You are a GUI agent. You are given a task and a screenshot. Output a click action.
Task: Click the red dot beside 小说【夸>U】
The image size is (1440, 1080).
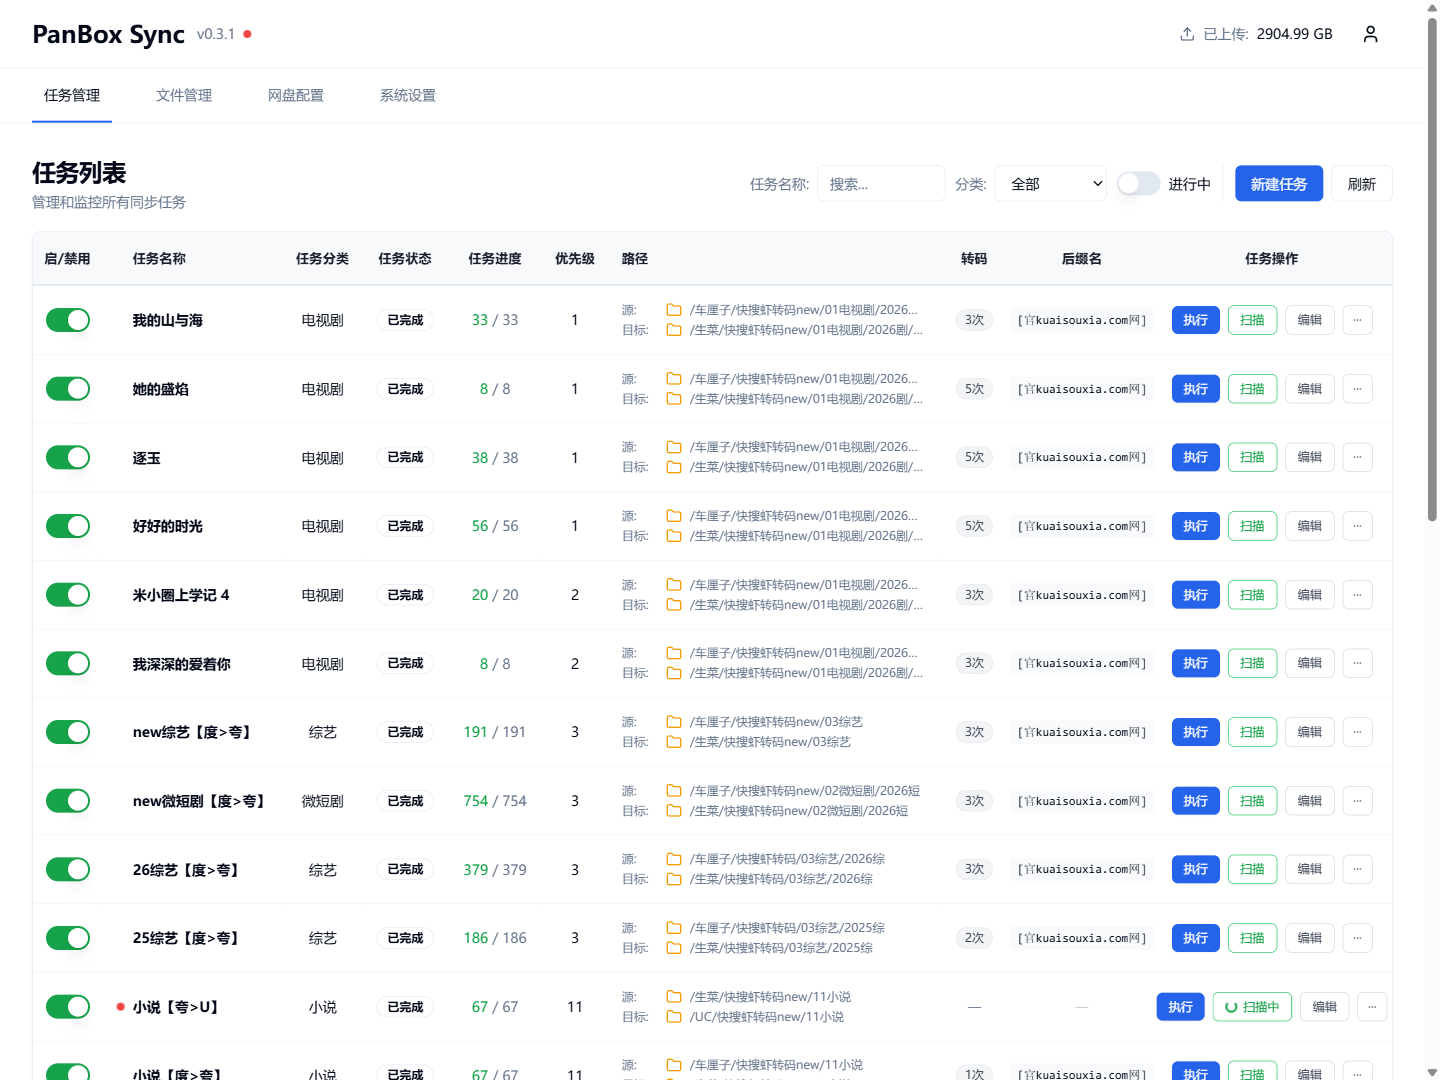coord(120,1007)
